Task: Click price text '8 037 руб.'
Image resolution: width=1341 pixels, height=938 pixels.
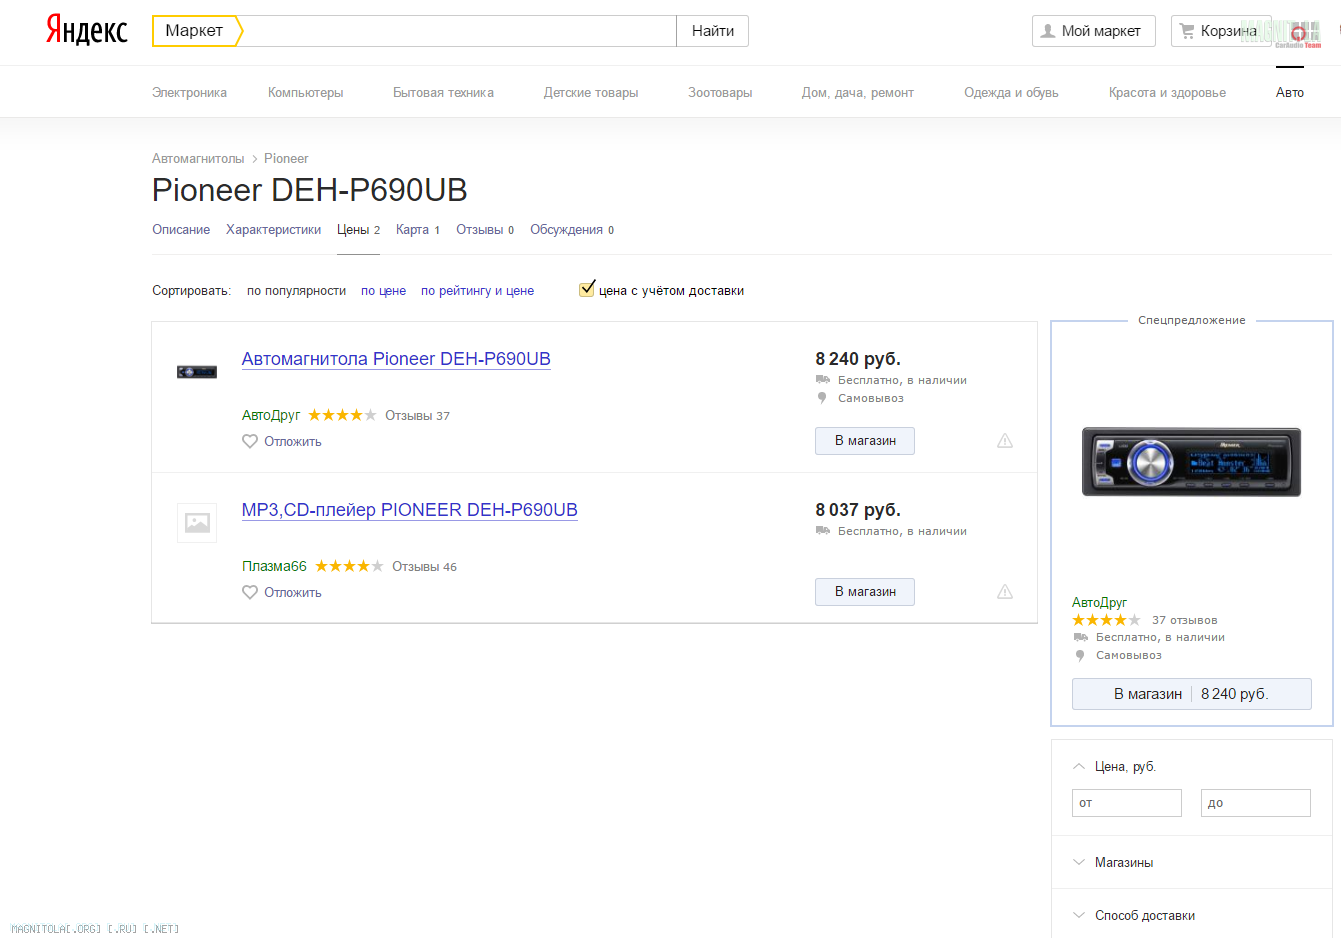Action: (x=858, y=510)
